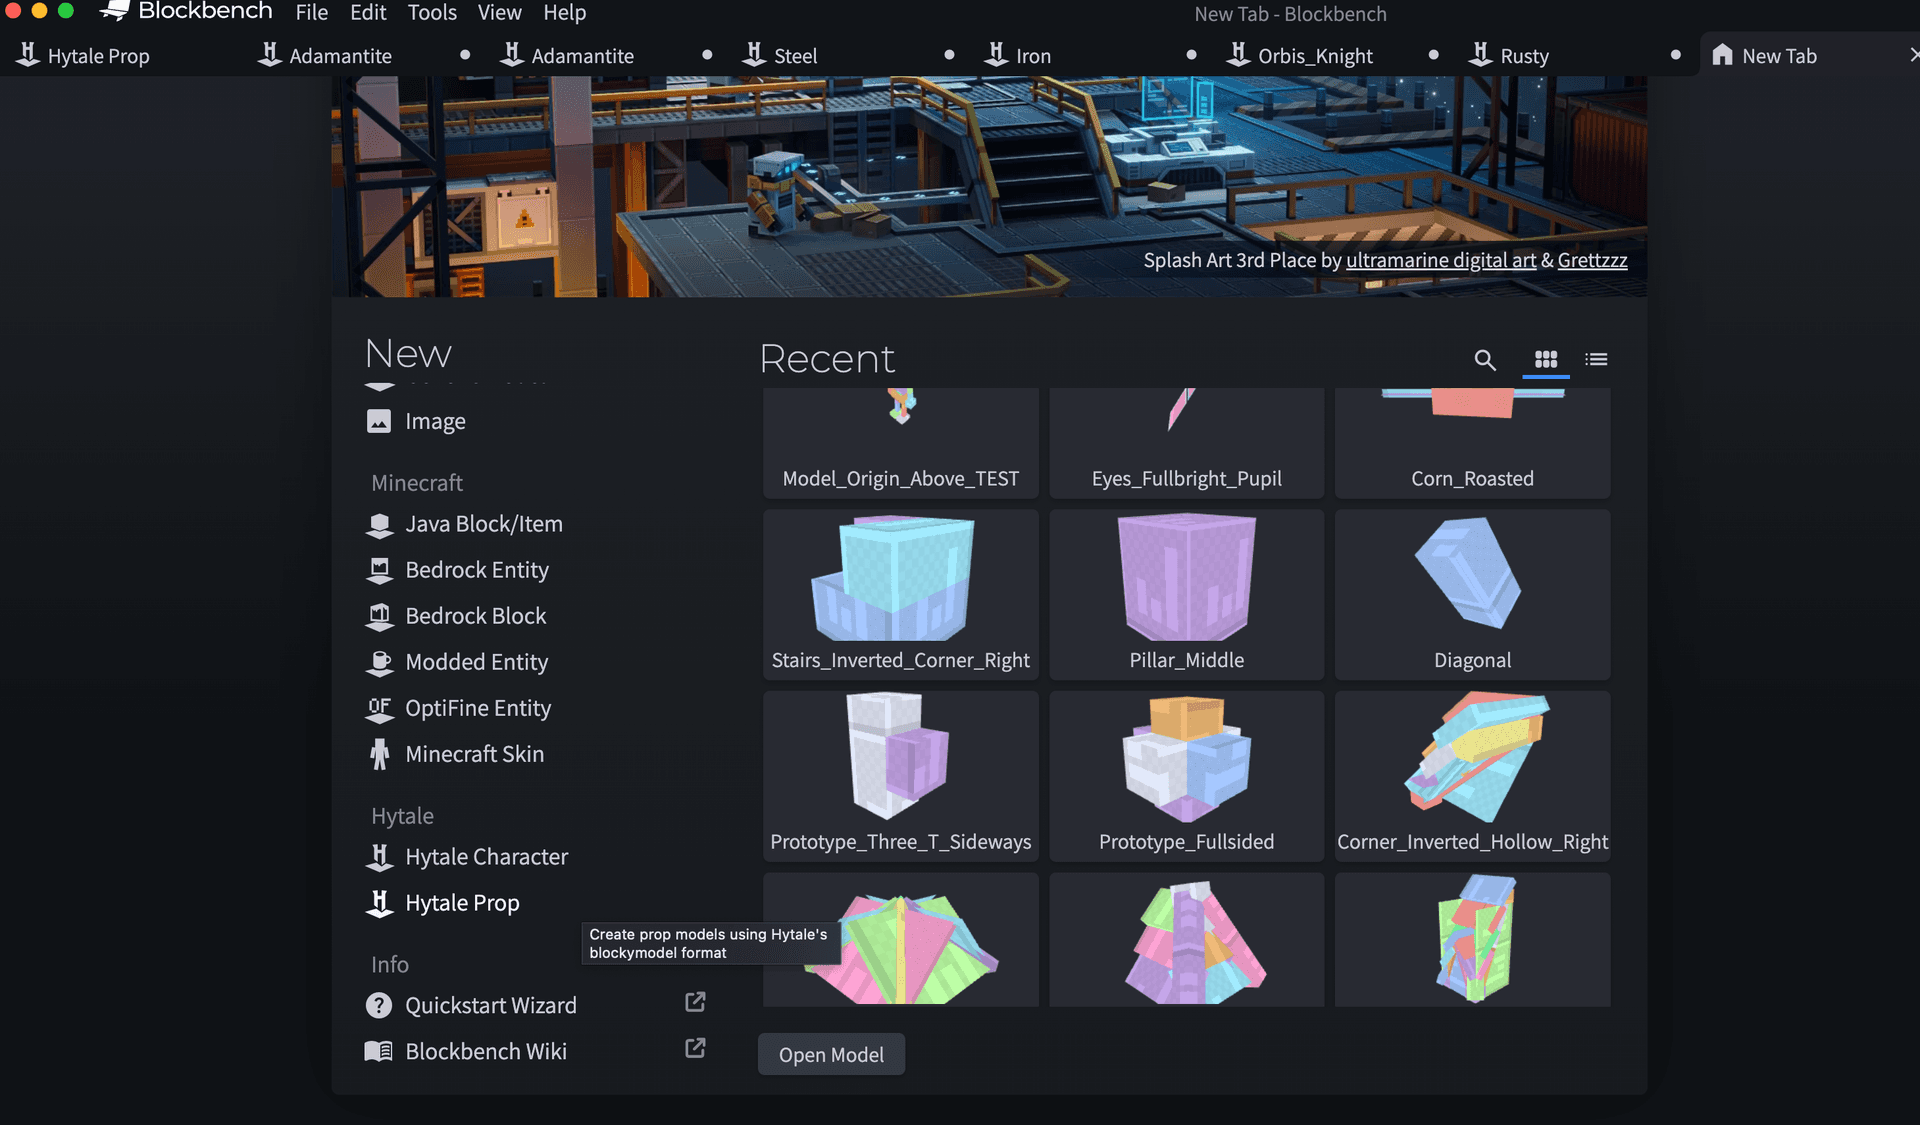Click external link icon beside Quickstart Wizard
This screenshot has width=1920, height=1125.
tap(695, 1002)
